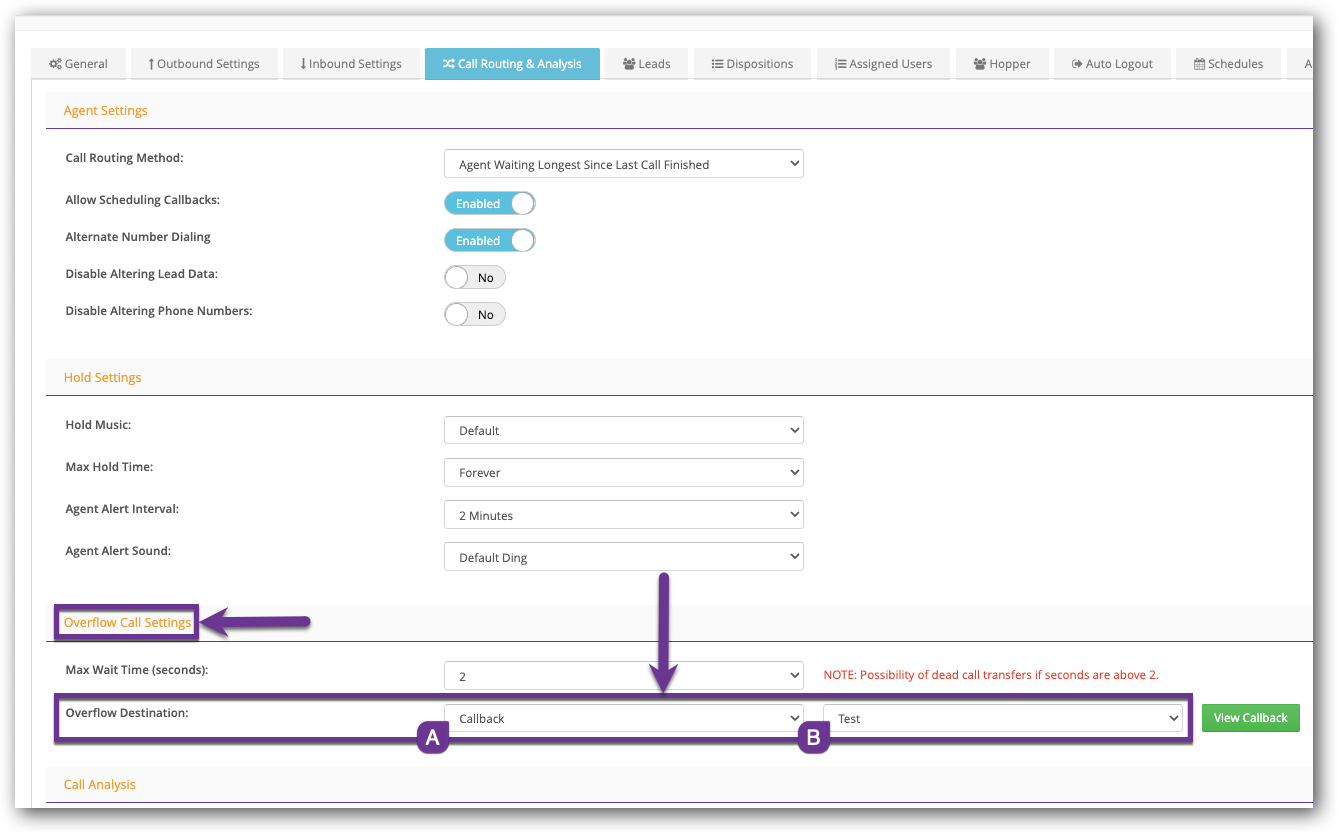Open the Call Routing Method dropdown
This screenshot has width=1338, height=833.
click(623, 163)
